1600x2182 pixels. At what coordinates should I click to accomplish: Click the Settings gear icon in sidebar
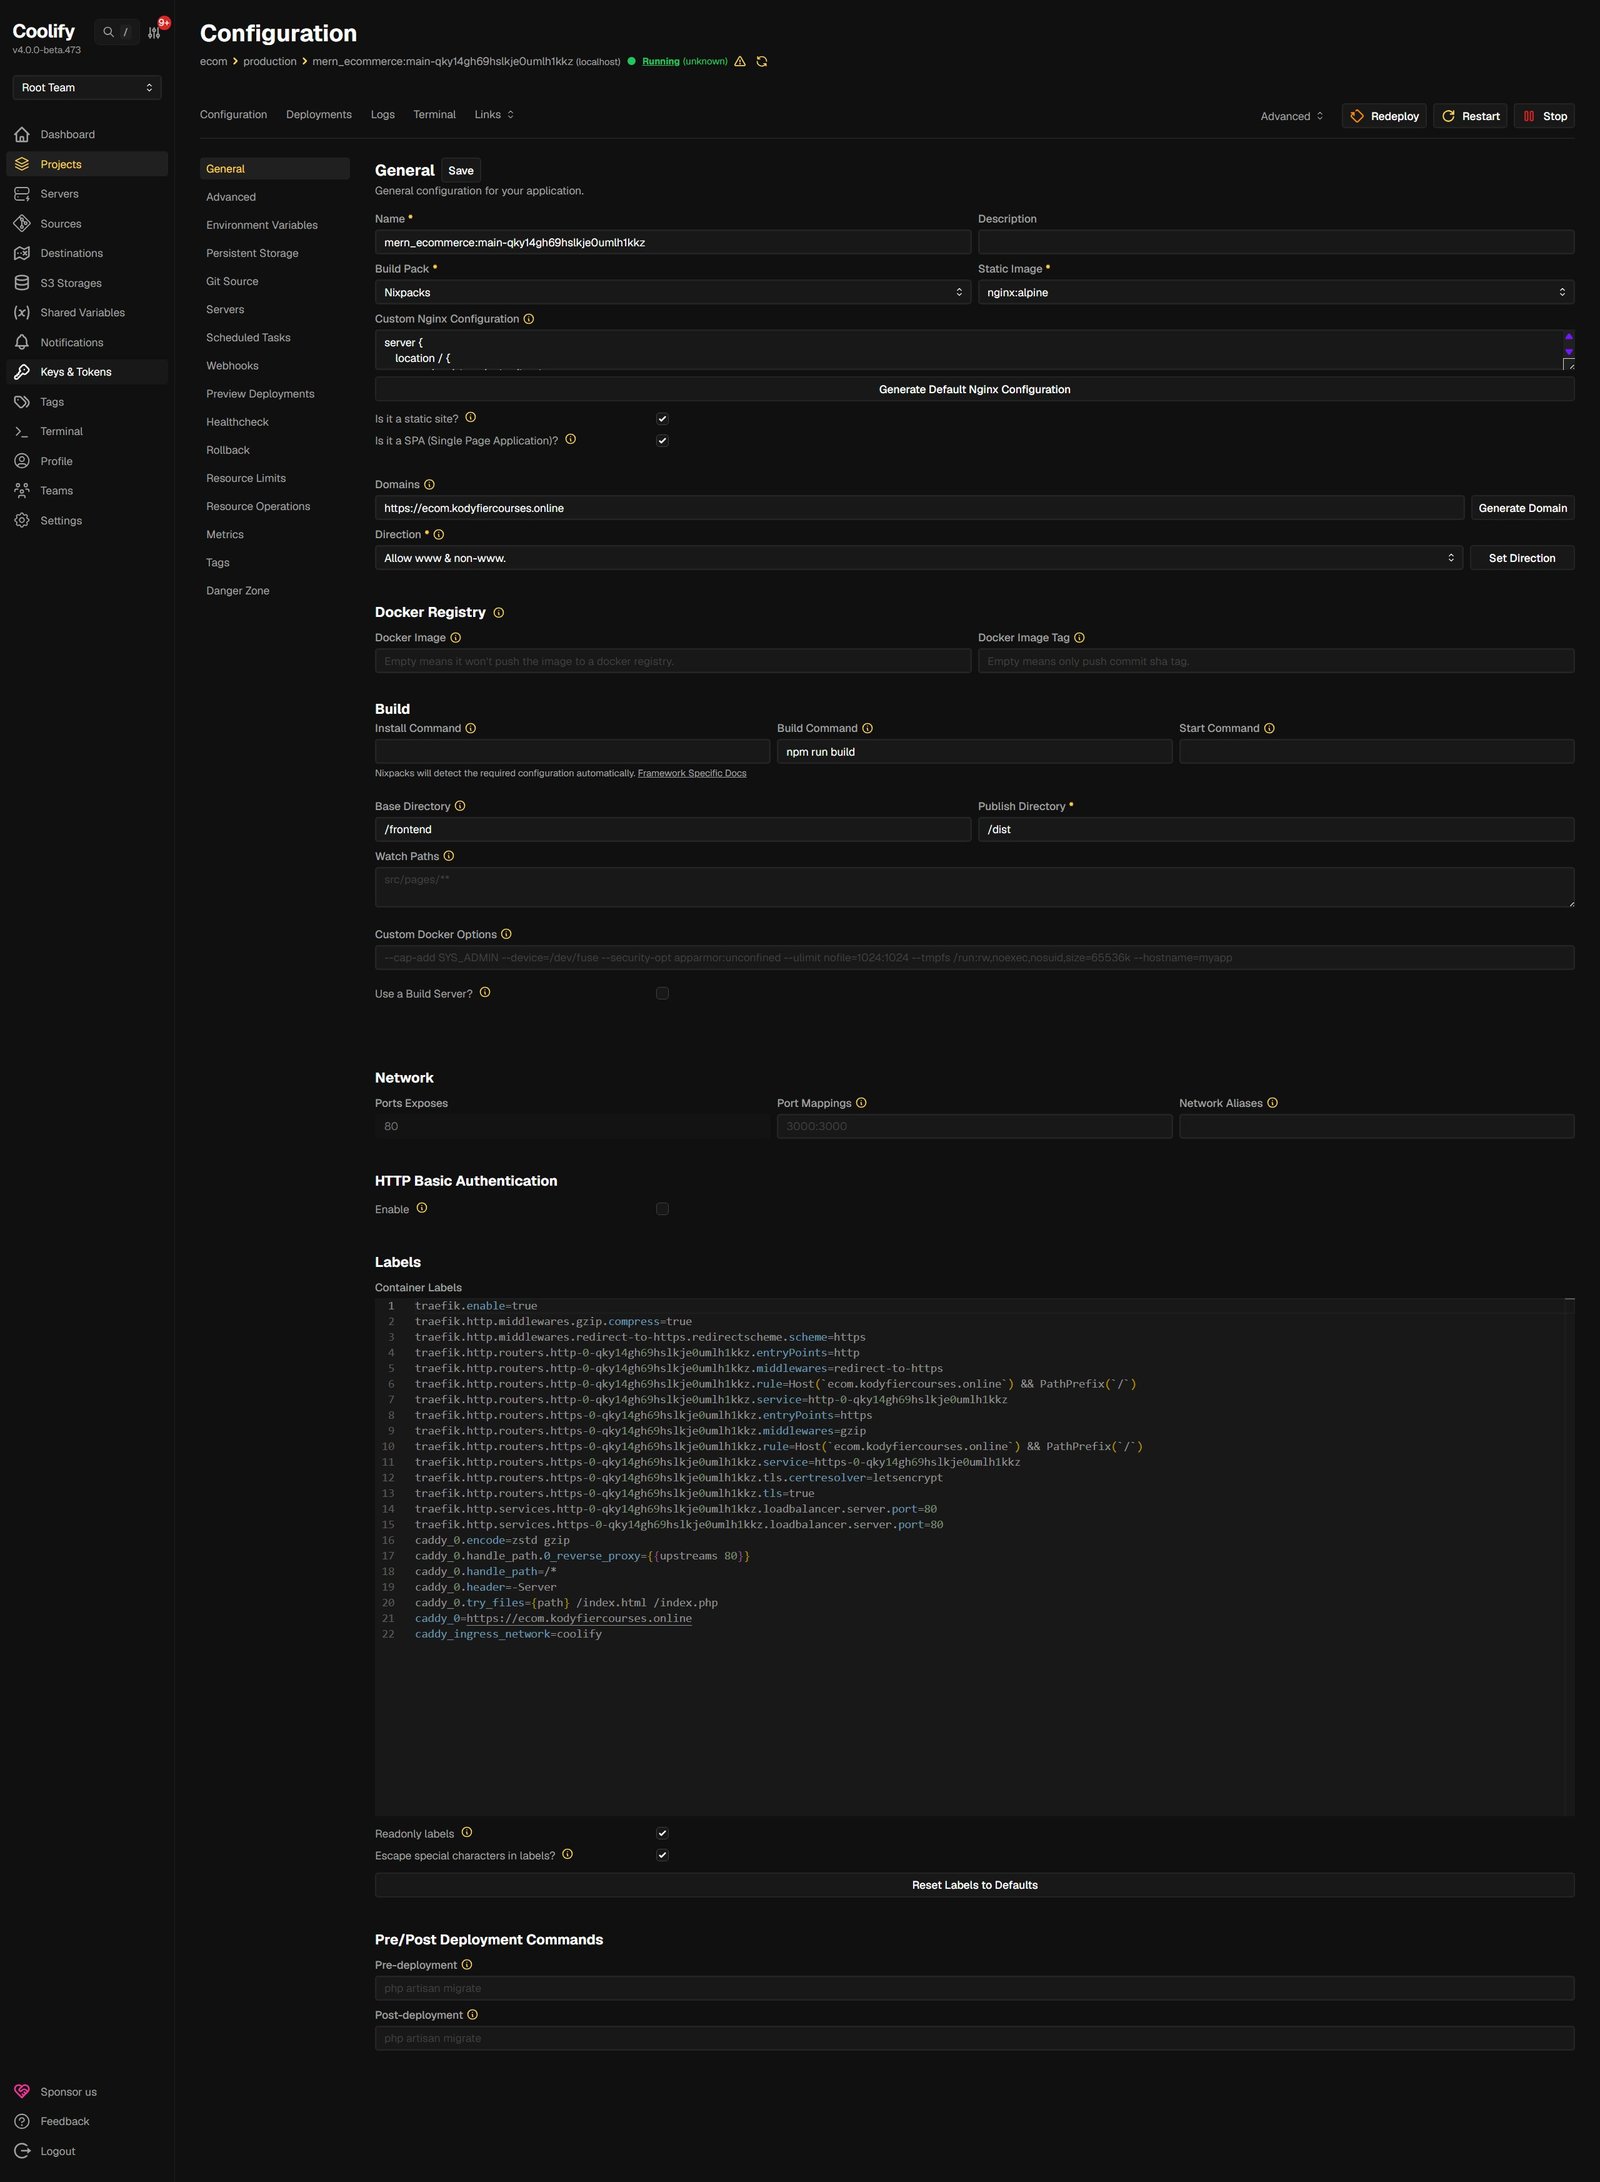(x=22, y=520)
